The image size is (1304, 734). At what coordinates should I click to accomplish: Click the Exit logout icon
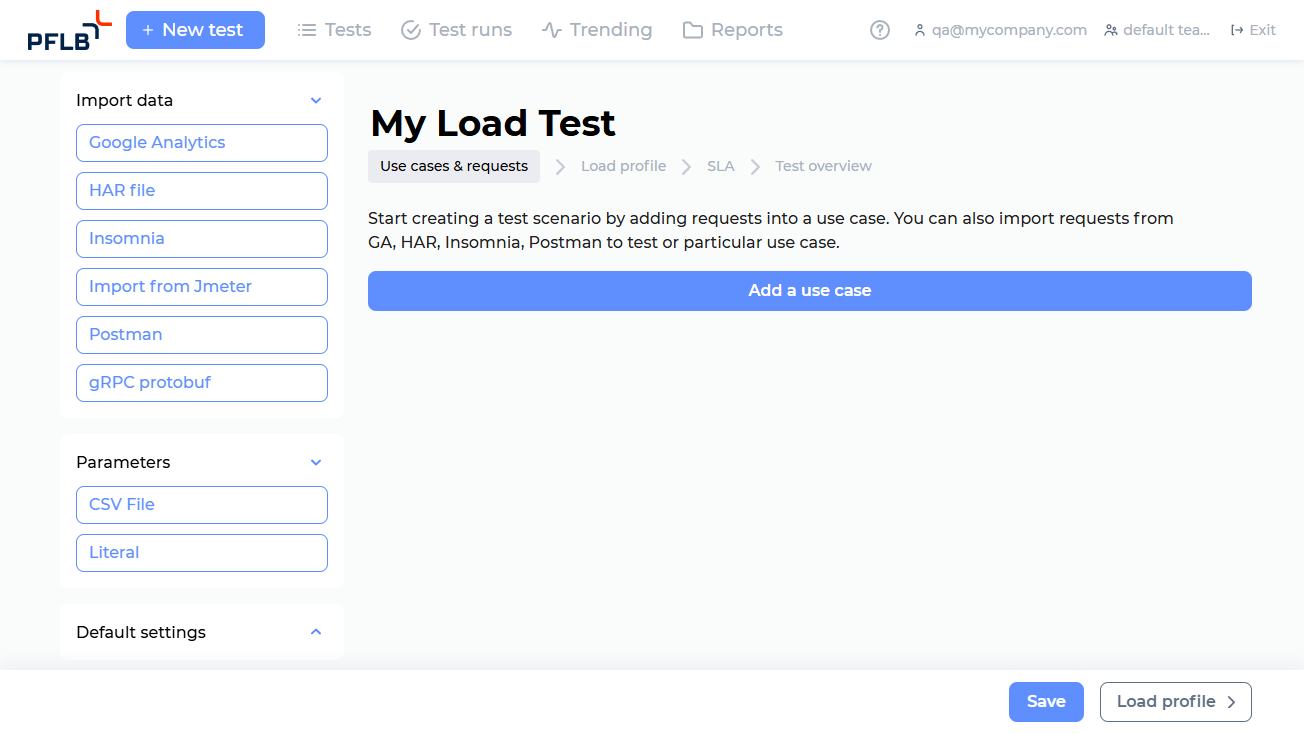(1232, 29)
